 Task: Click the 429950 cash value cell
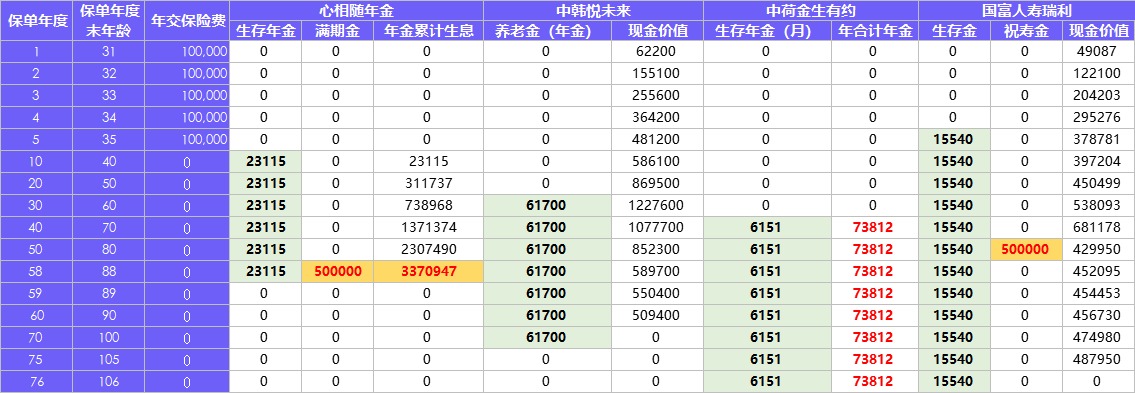pyautogui.click(x=1097, y=250)
